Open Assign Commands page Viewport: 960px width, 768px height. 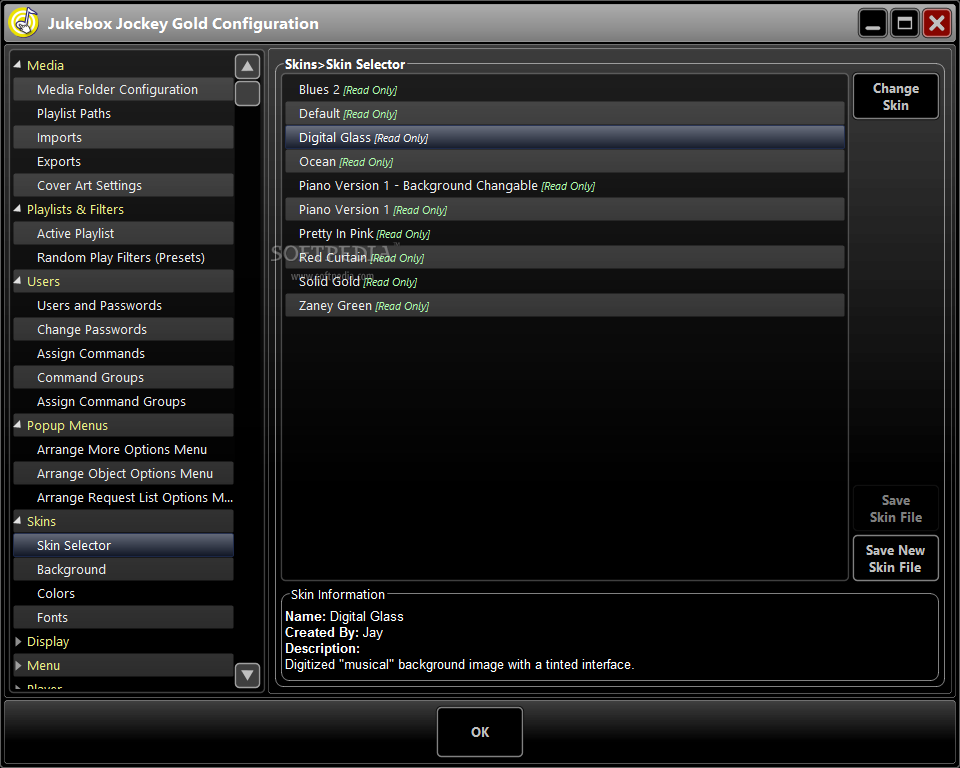click(x=123, y=353)
